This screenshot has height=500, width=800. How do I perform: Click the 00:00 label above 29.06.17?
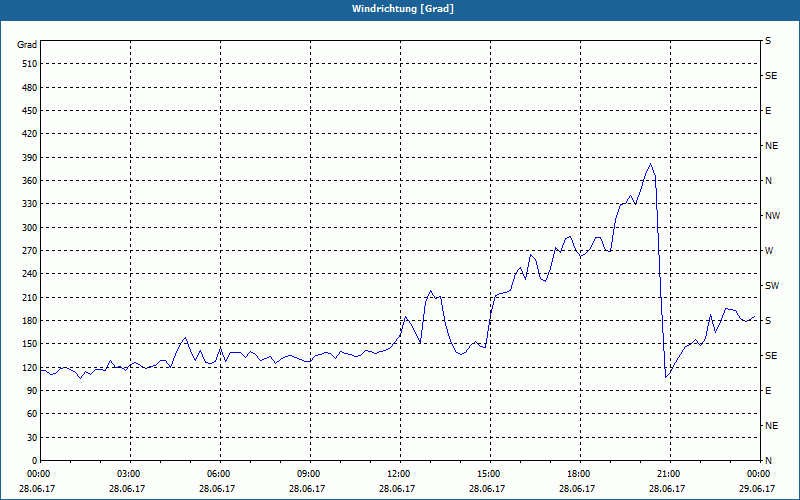tap(759, 474)
